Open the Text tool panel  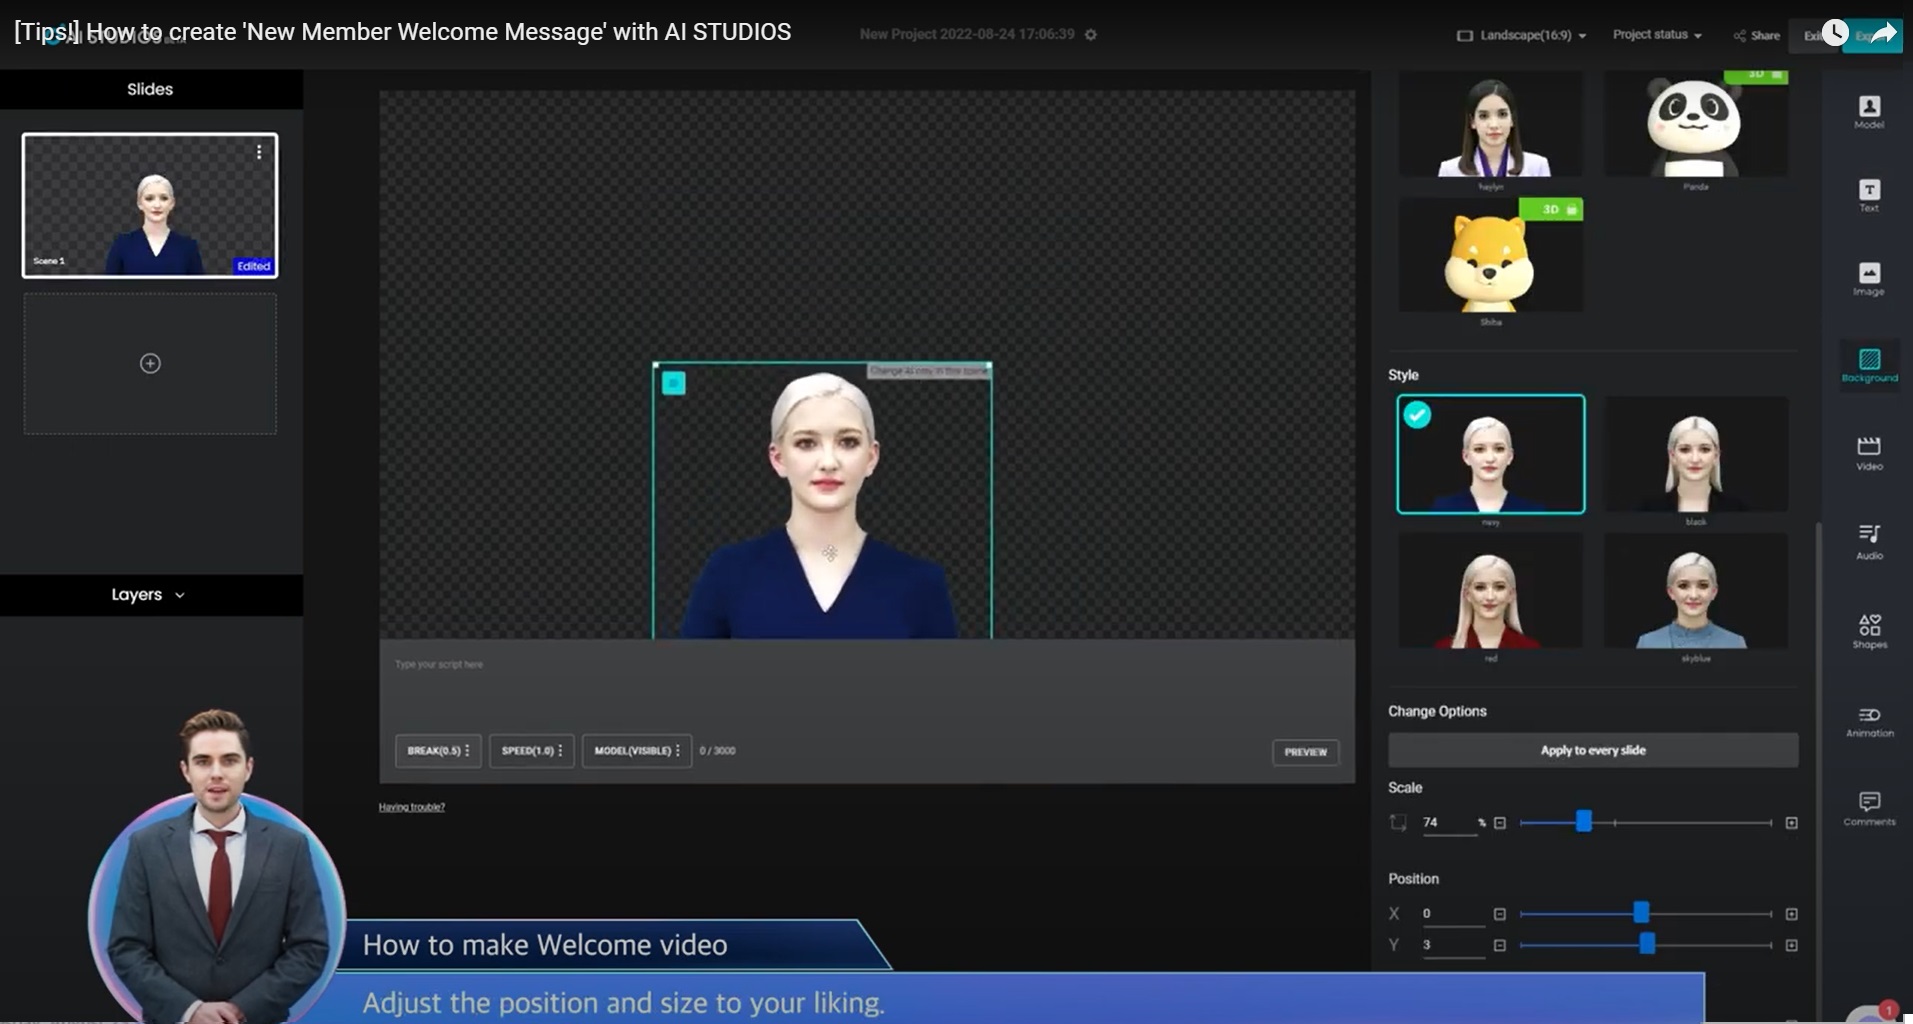[1869, 195]
